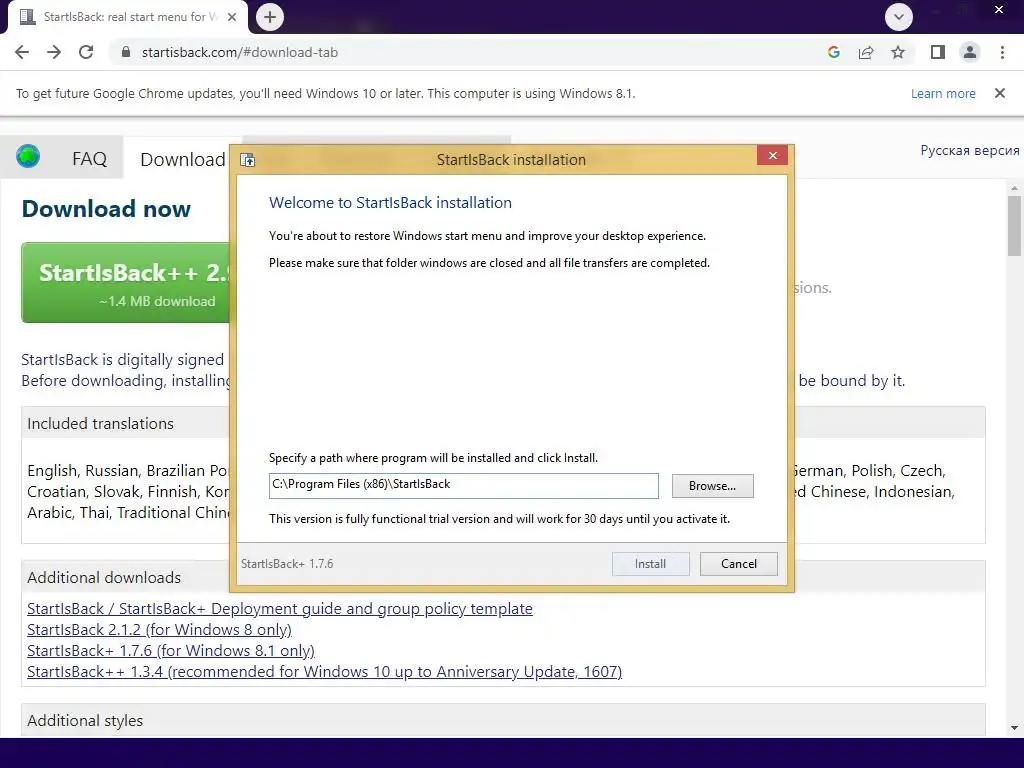Viewport: 1024px width, 768px height.
Task: Open the tab search dropdown arrow
Action: [x=899, y=17]
